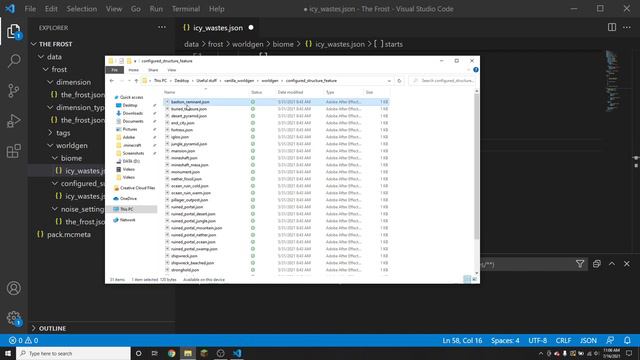Select pack.mcmeta in the VS Code Explorer tree
Screen dimensions: 640x360
tap(69, 234)
